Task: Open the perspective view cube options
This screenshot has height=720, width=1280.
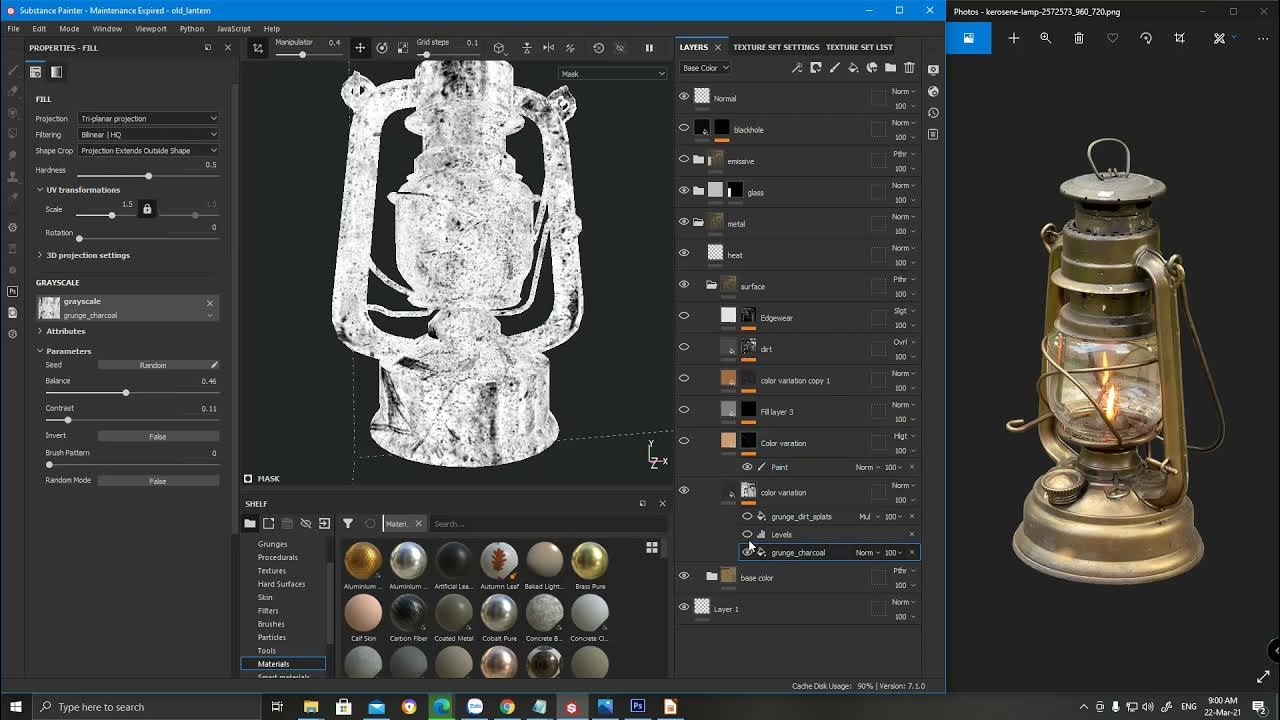Action: 499,47
